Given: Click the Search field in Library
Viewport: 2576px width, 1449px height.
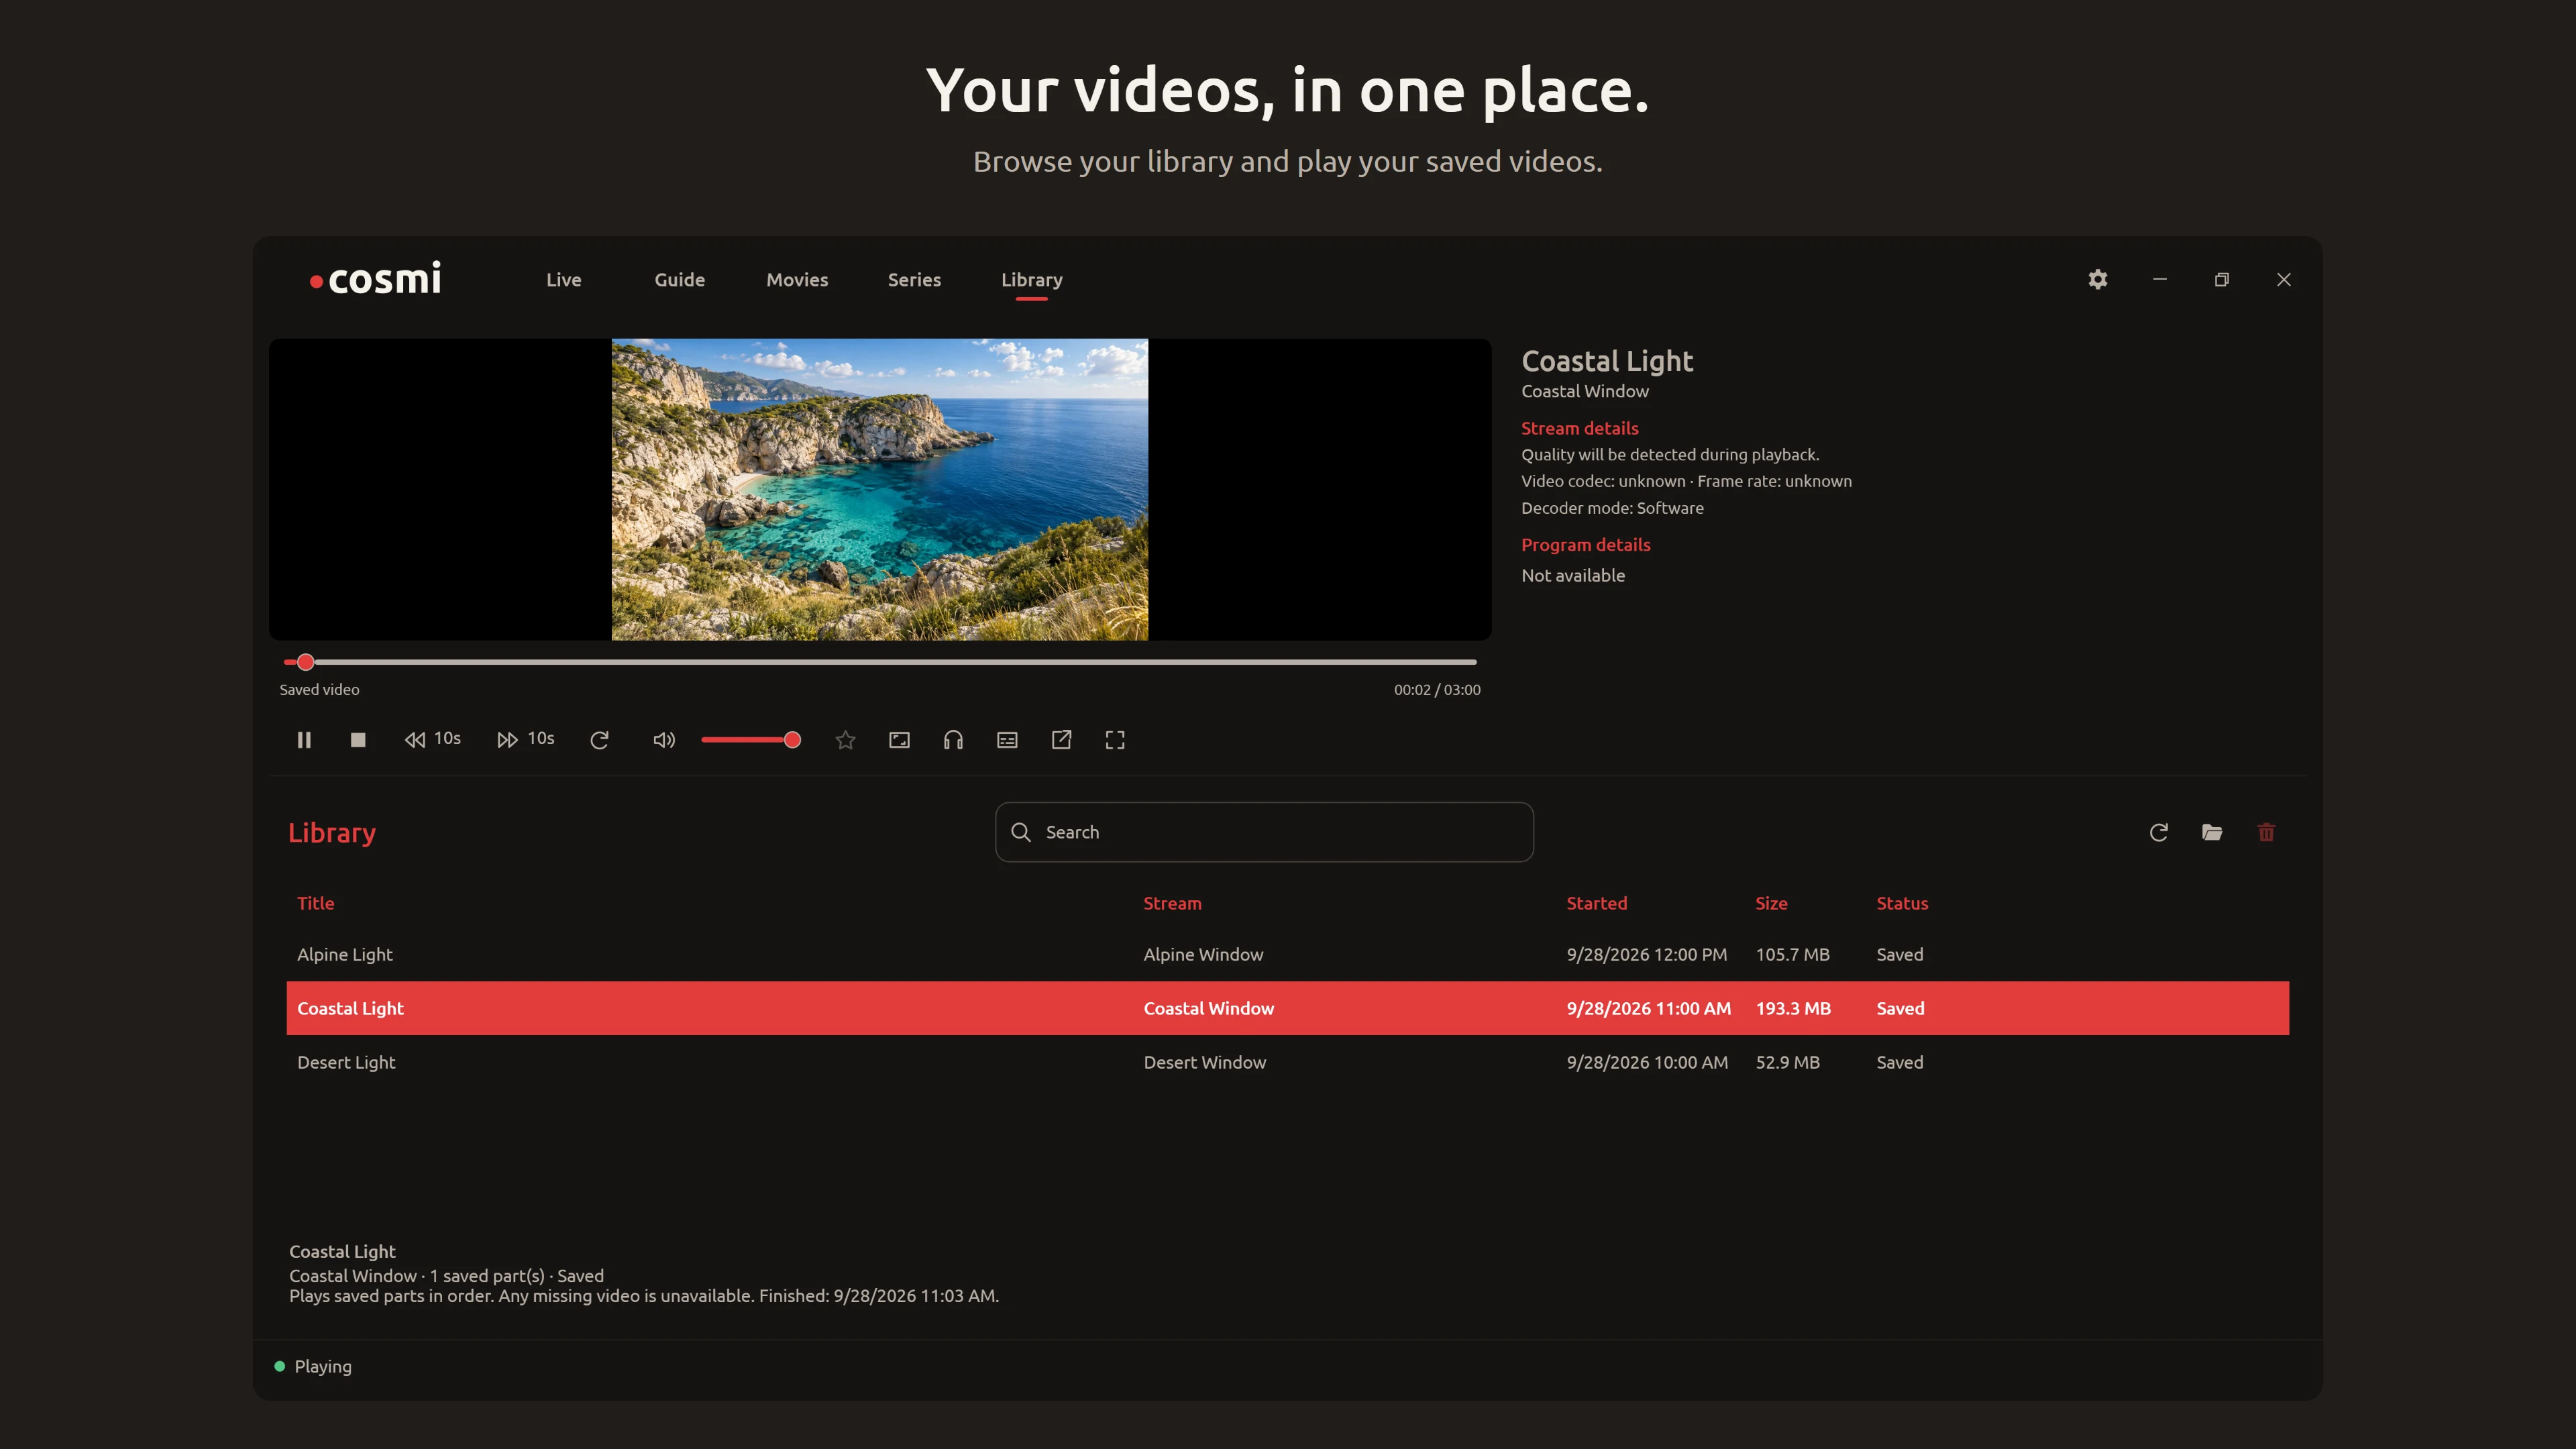Looking at the screenshot, I should [x=1264, y=832].
